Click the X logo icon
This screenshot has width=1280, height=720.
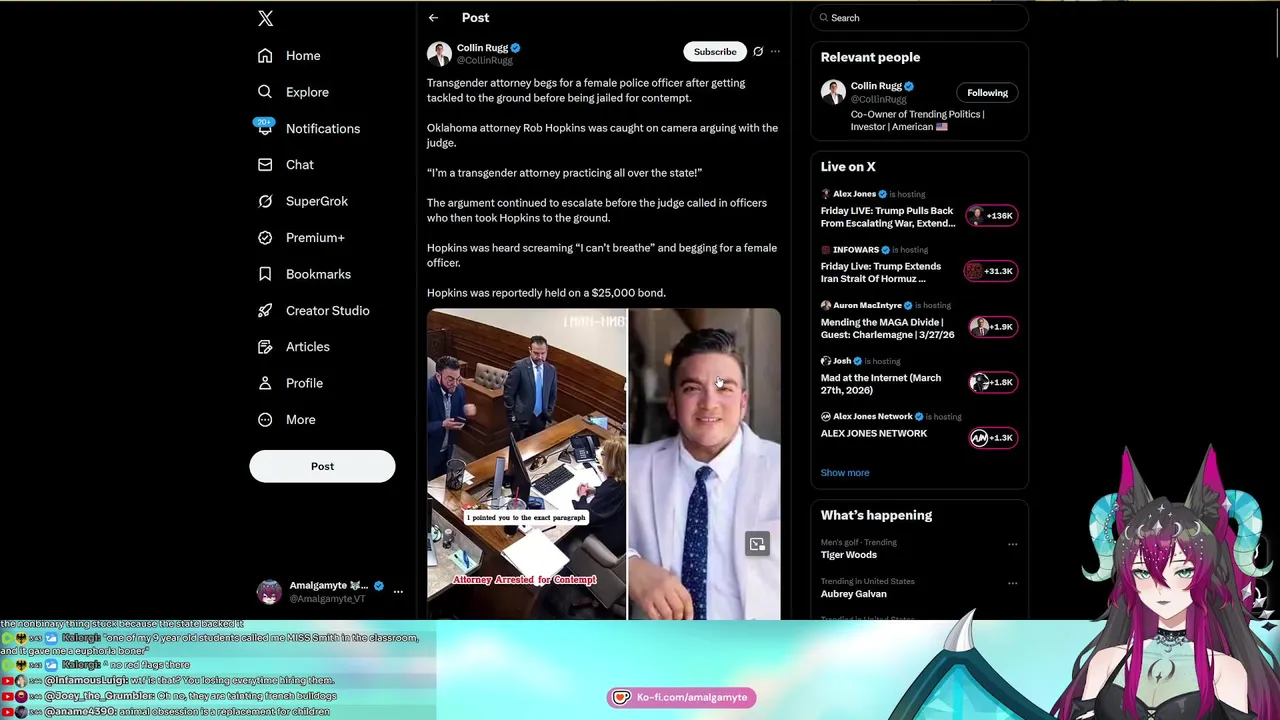(265, 18)
